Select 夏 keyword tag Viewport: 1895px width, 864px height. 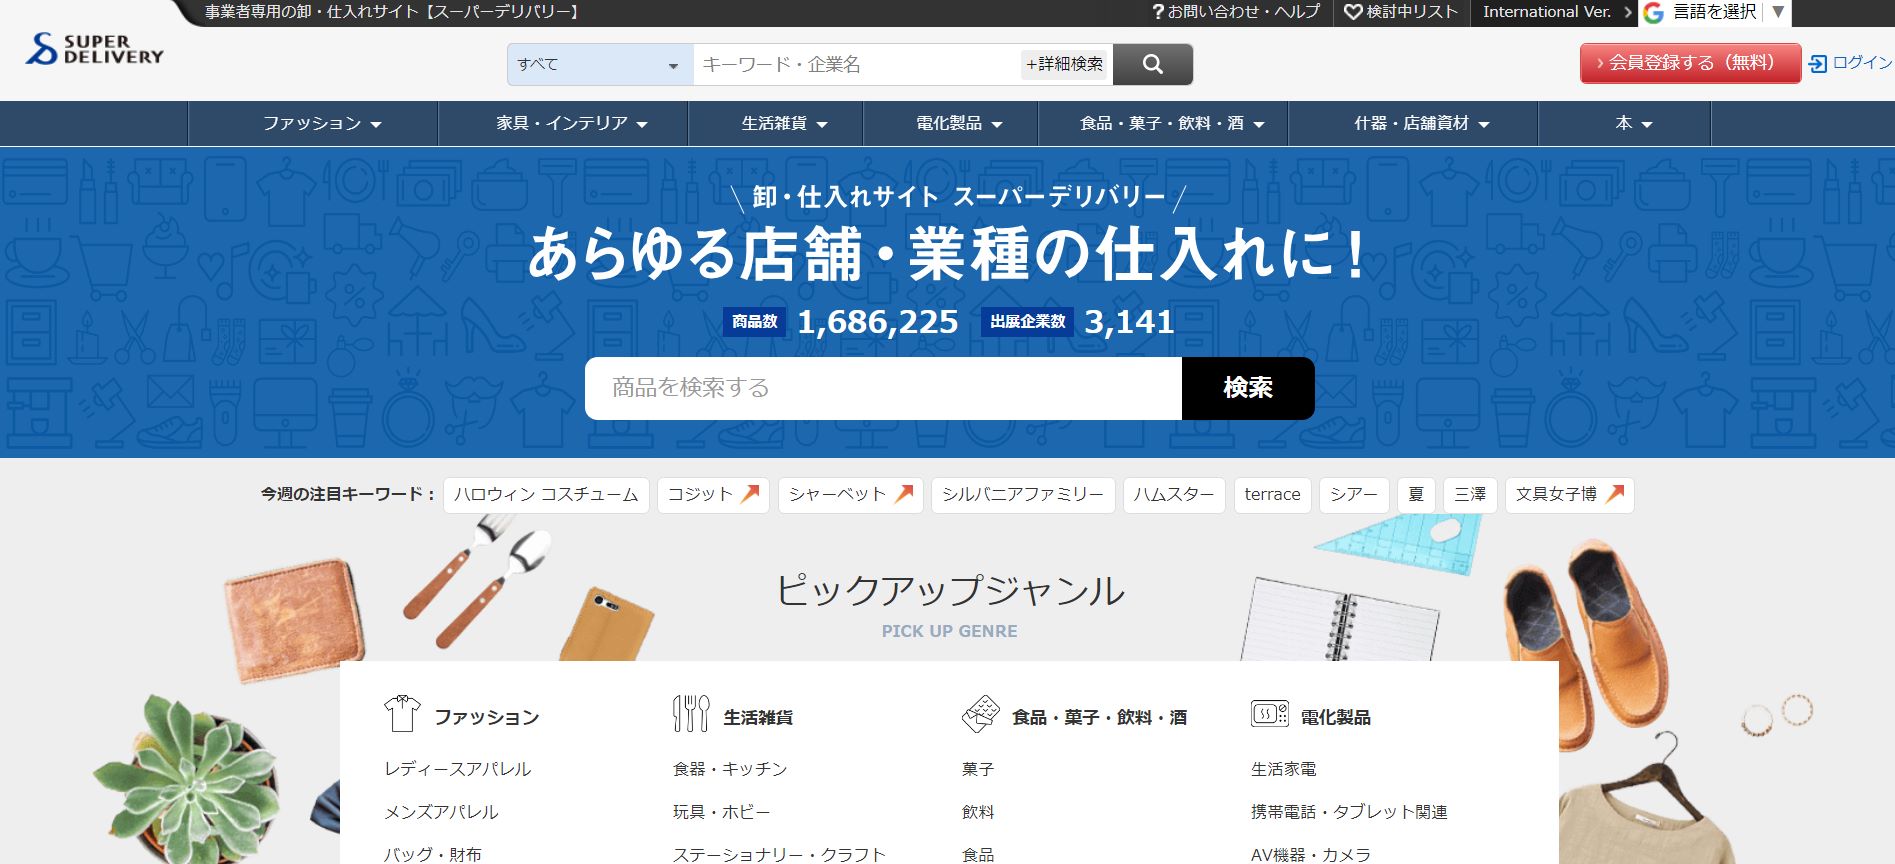point(1416,494)
